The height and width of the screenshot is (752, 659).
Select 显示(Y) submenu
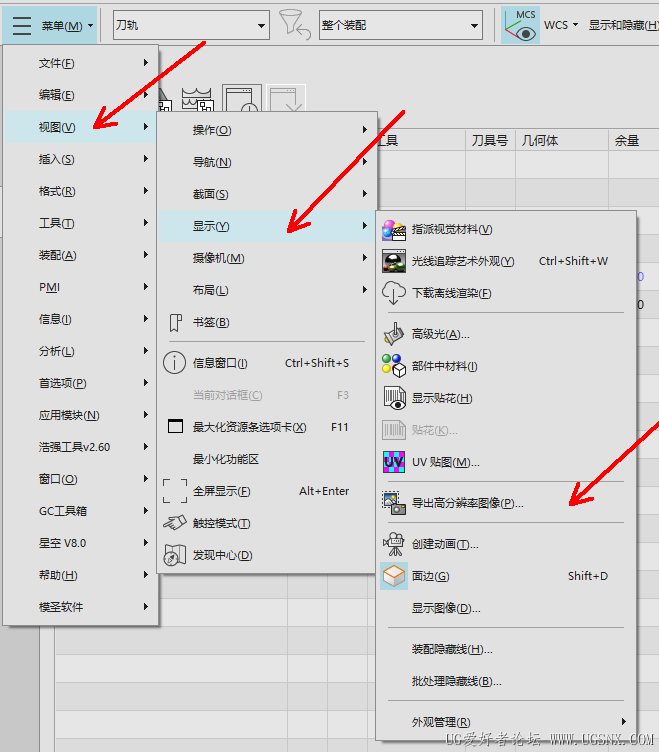click(x=267, y=226)
